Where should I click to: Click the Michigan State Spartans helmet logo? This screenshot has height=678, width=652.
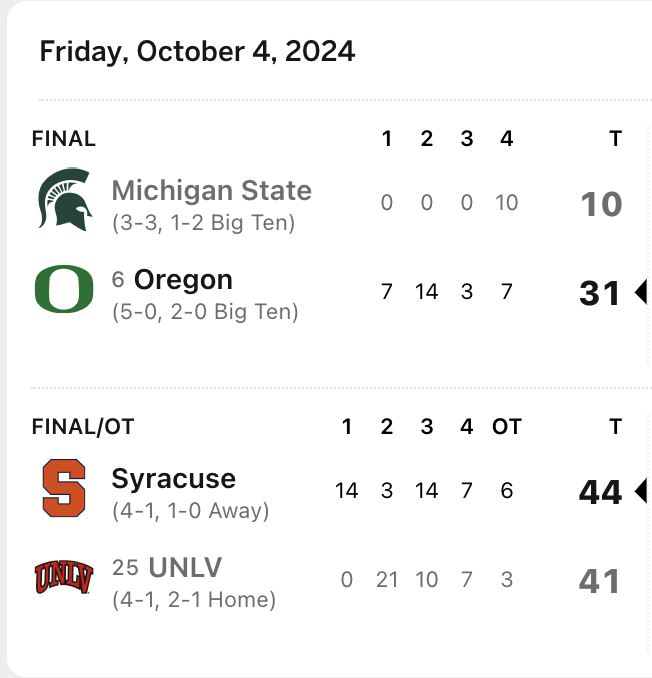(64, 201)
